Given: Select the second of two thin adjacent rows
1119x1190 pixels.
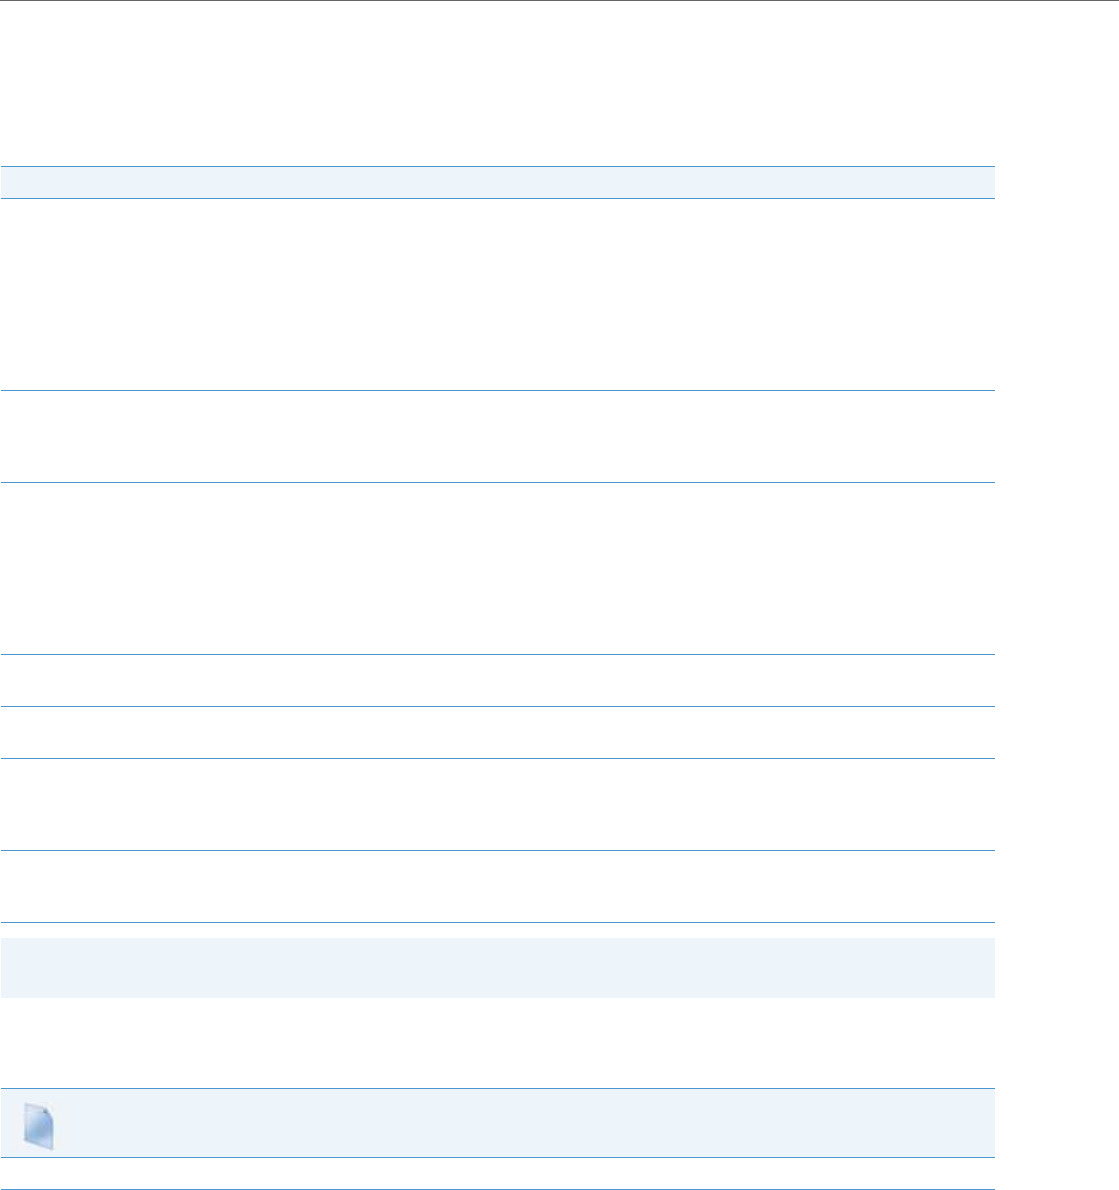Looking at the screenshot, I should point(497,732).
